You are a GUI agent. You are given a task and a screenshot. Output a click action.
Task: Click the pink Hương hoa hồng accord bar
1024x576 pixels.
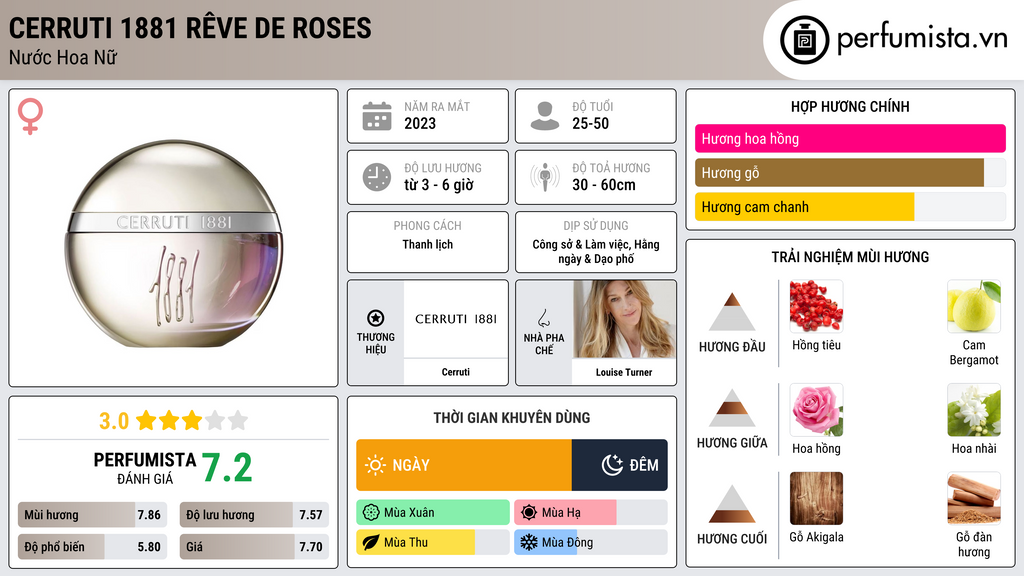pos(850,138)
